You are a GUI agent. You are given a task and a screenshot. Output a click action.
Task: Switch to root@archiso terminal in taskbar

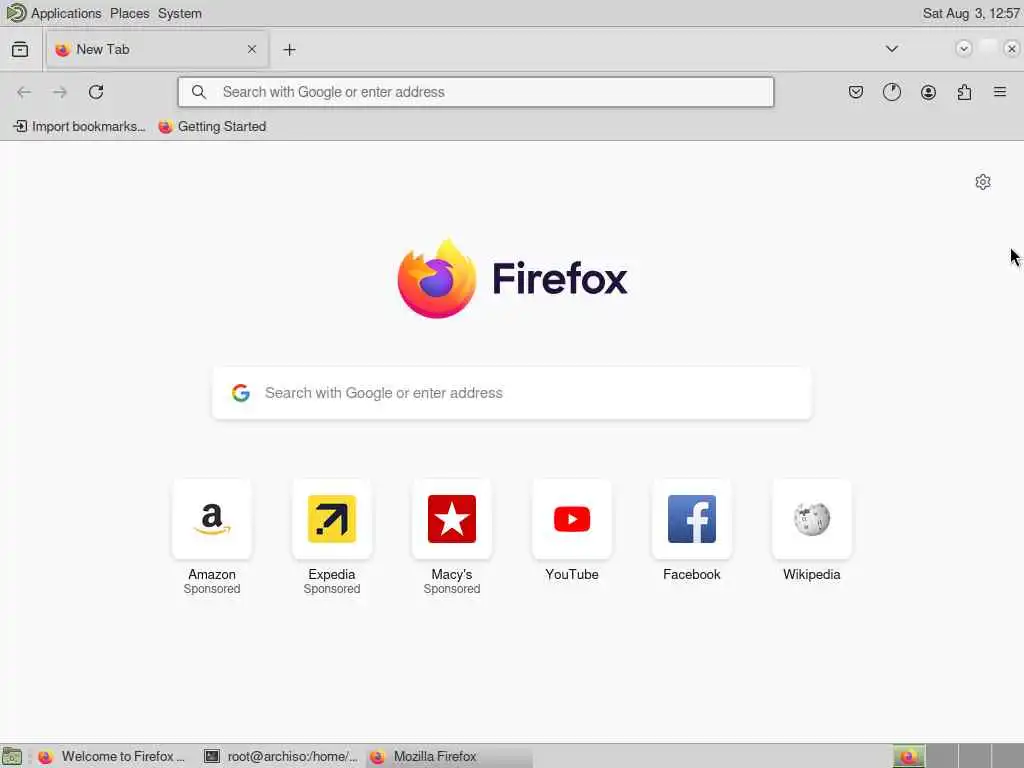point(281,756)
